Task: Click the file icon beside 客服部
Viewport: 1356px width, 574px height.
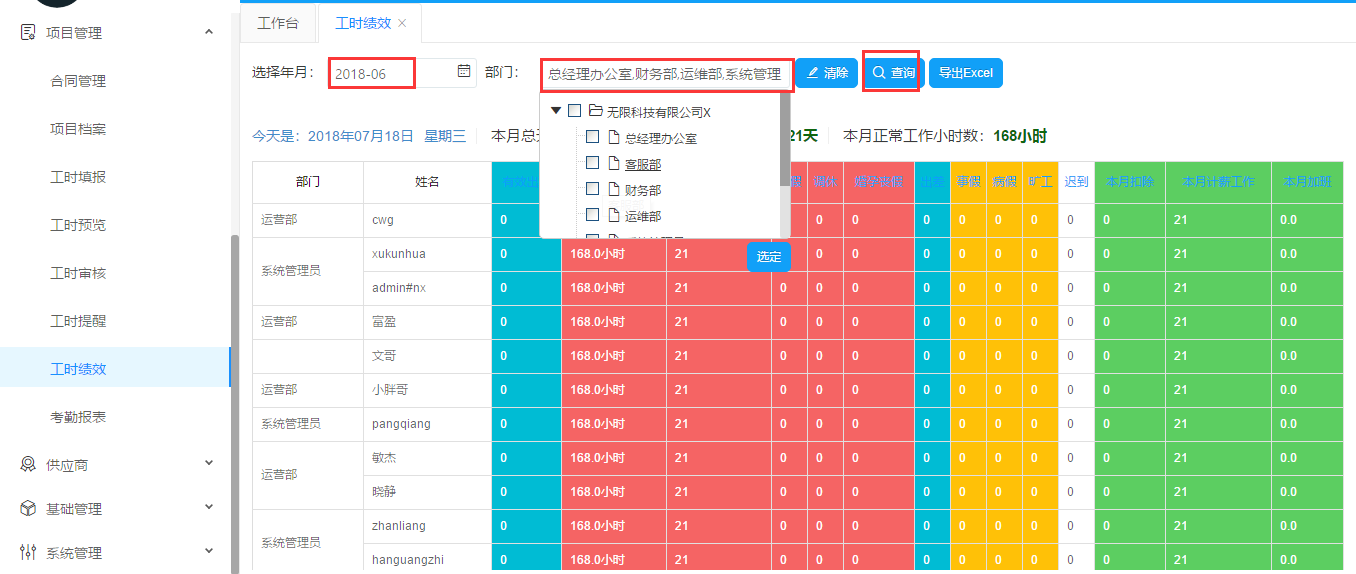Action: click(615, 163)
